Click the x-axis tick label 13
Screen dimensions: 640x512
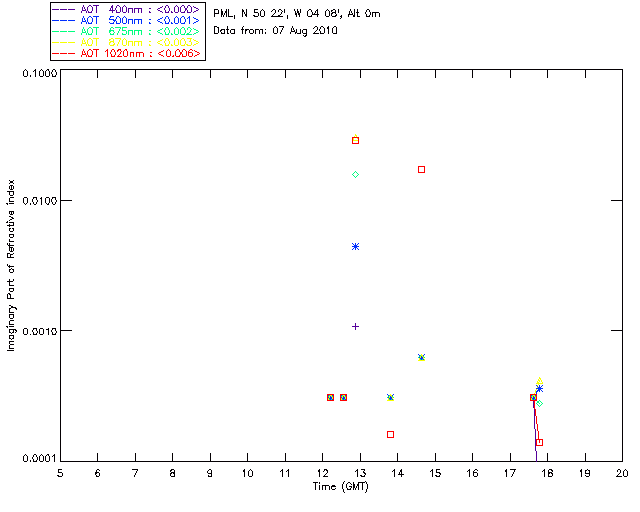(360, 473)
